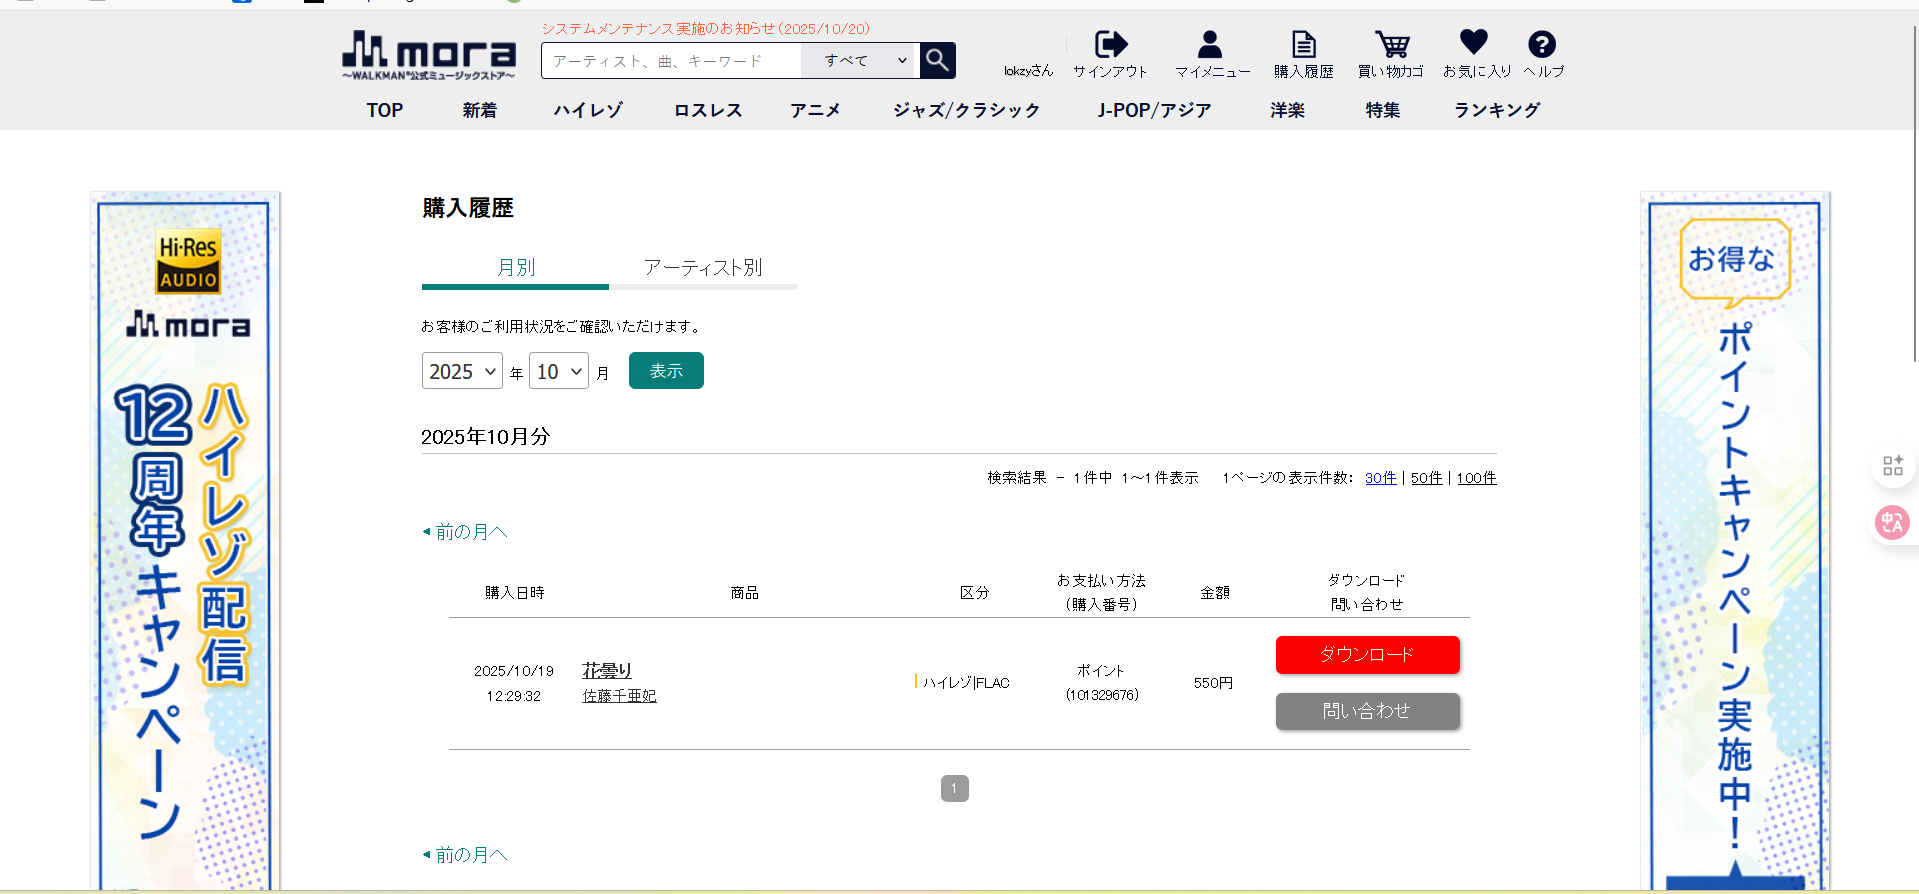Click the date 2025/10/19 cell
Image resolution: width=1919 pixels, height=894 pixels.
pos(514,671)
